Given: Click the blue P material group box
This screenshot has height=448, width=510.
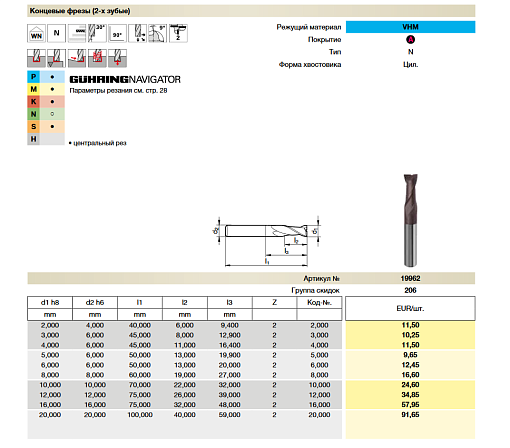Looking at the screenshot, I should pos(33,77).
